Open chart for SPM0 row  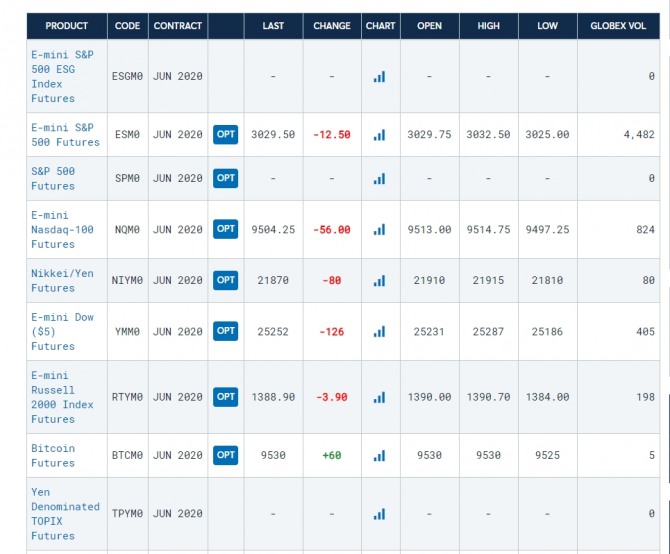(379, 179)
